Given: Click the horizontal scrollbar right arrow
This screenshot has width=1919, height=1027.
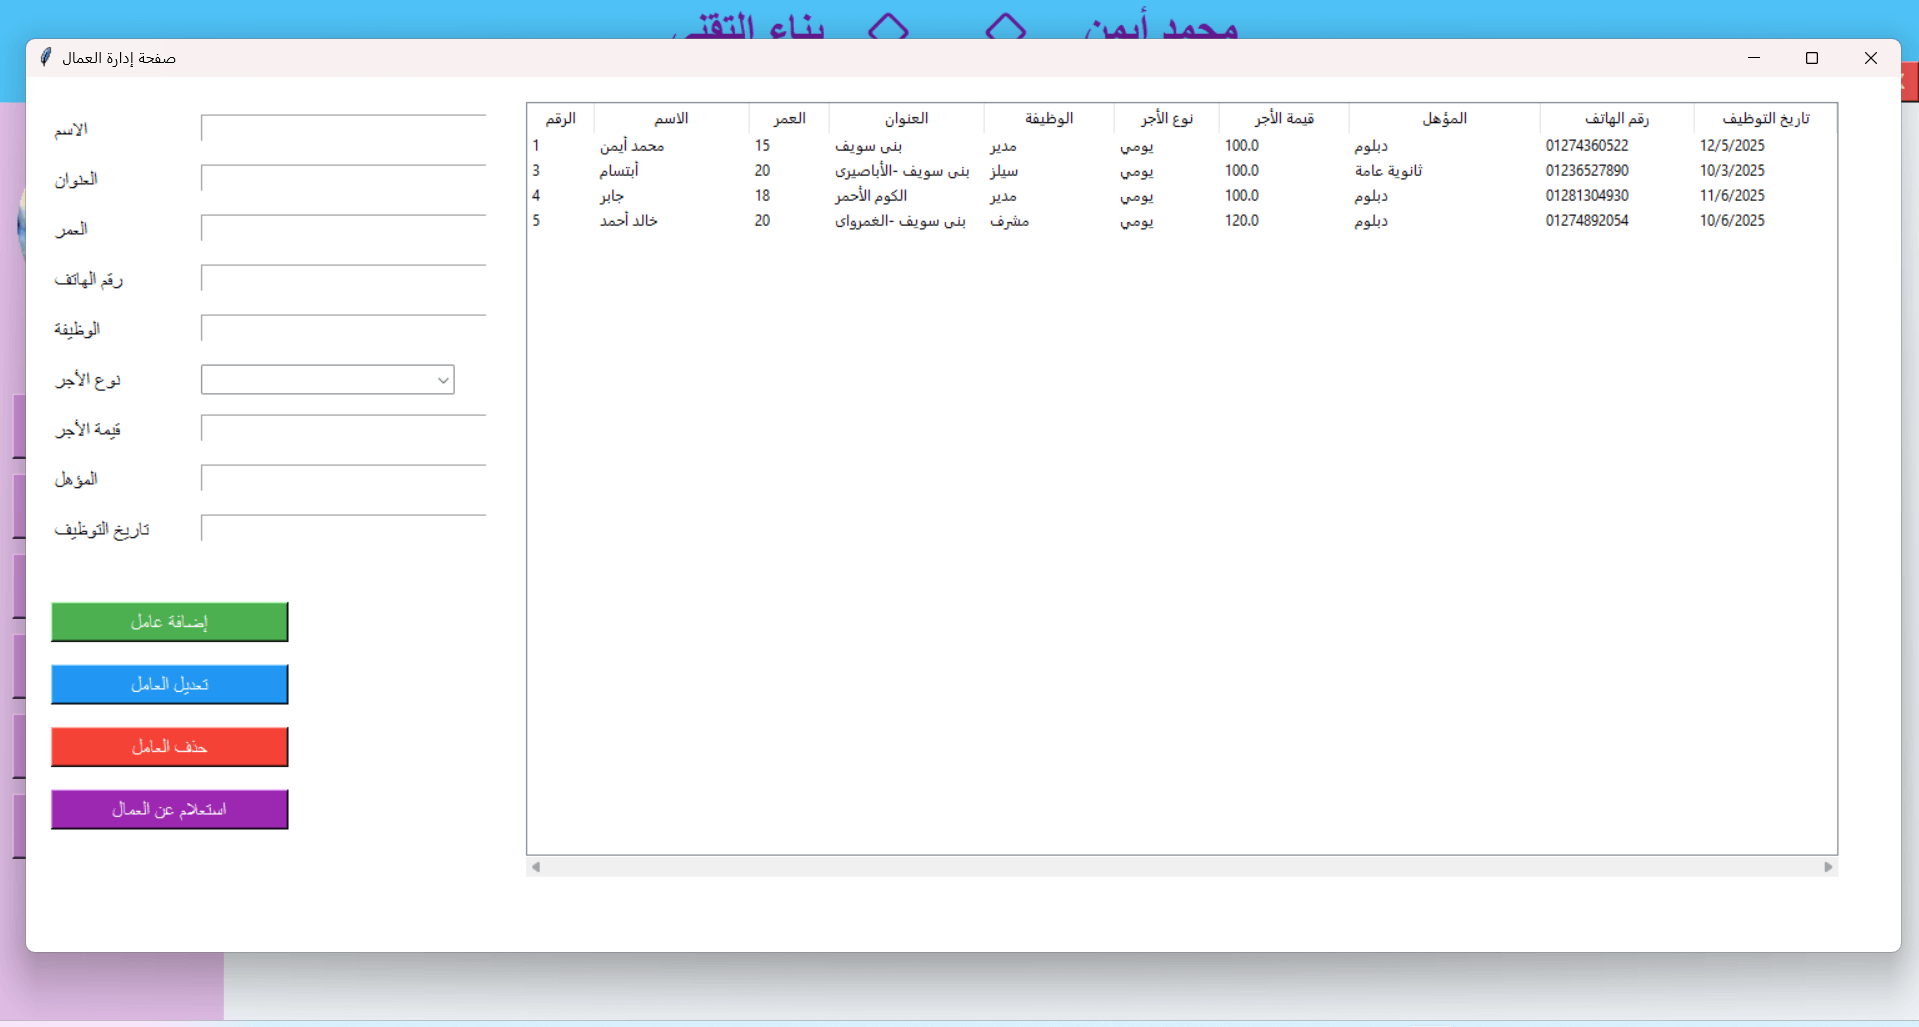Looking at the screenshot, I should [x=1828, y=867].
